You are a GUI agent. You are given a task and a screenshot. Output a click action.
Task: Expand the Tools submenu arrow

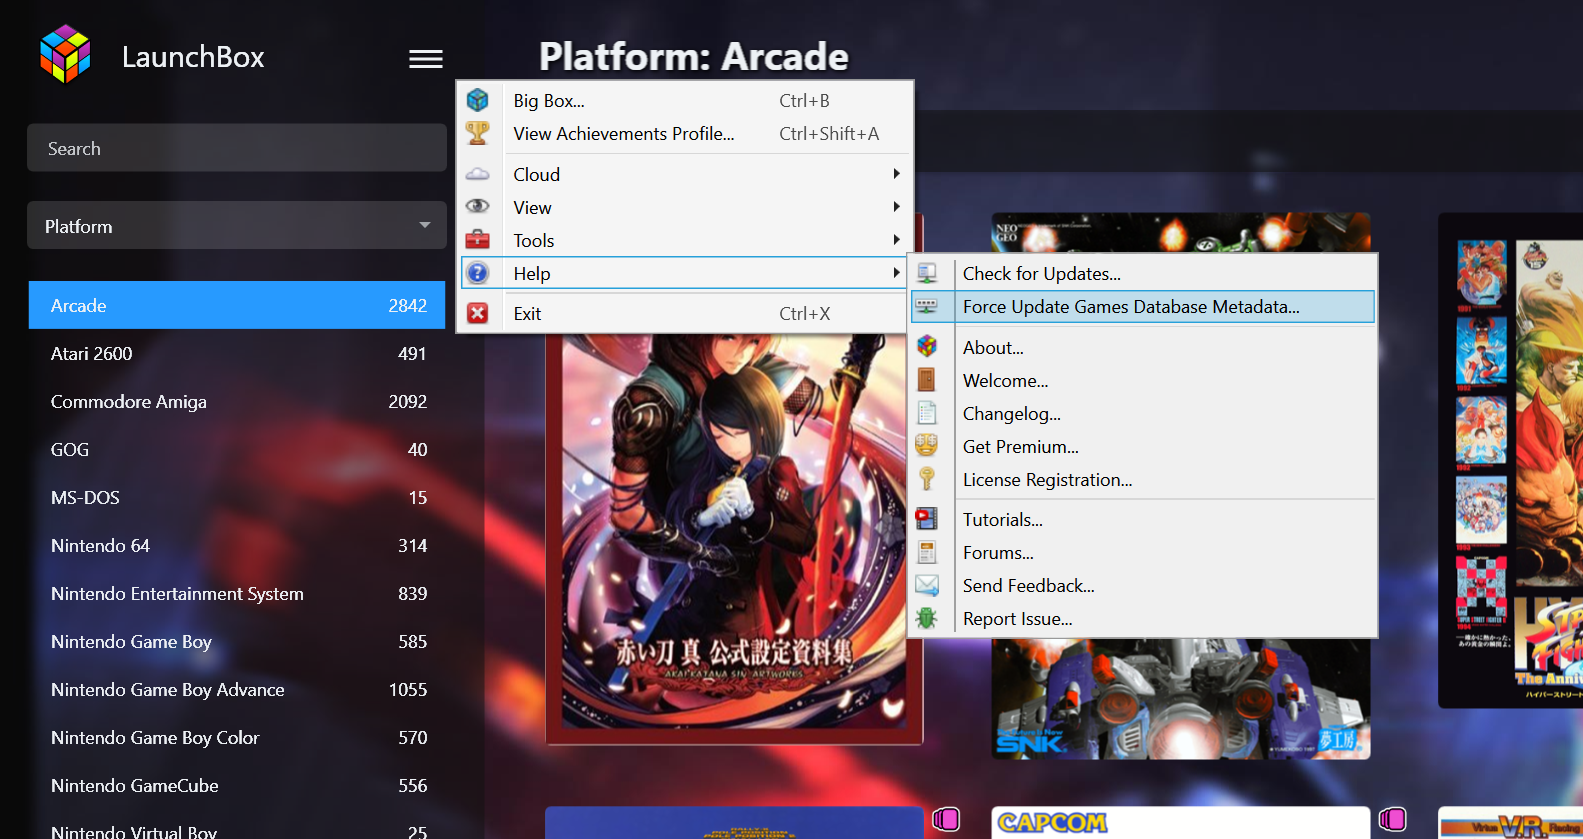(x=896, y=240)
